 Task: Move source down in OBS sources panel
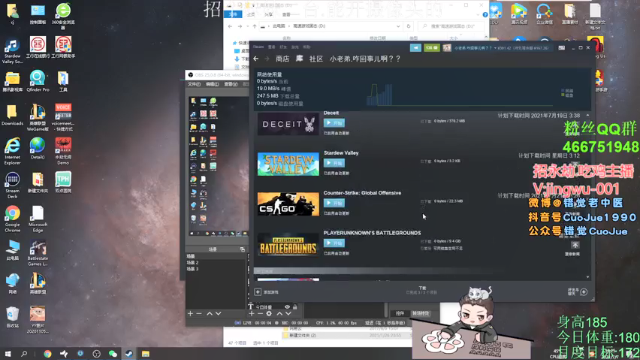[288, 313]
